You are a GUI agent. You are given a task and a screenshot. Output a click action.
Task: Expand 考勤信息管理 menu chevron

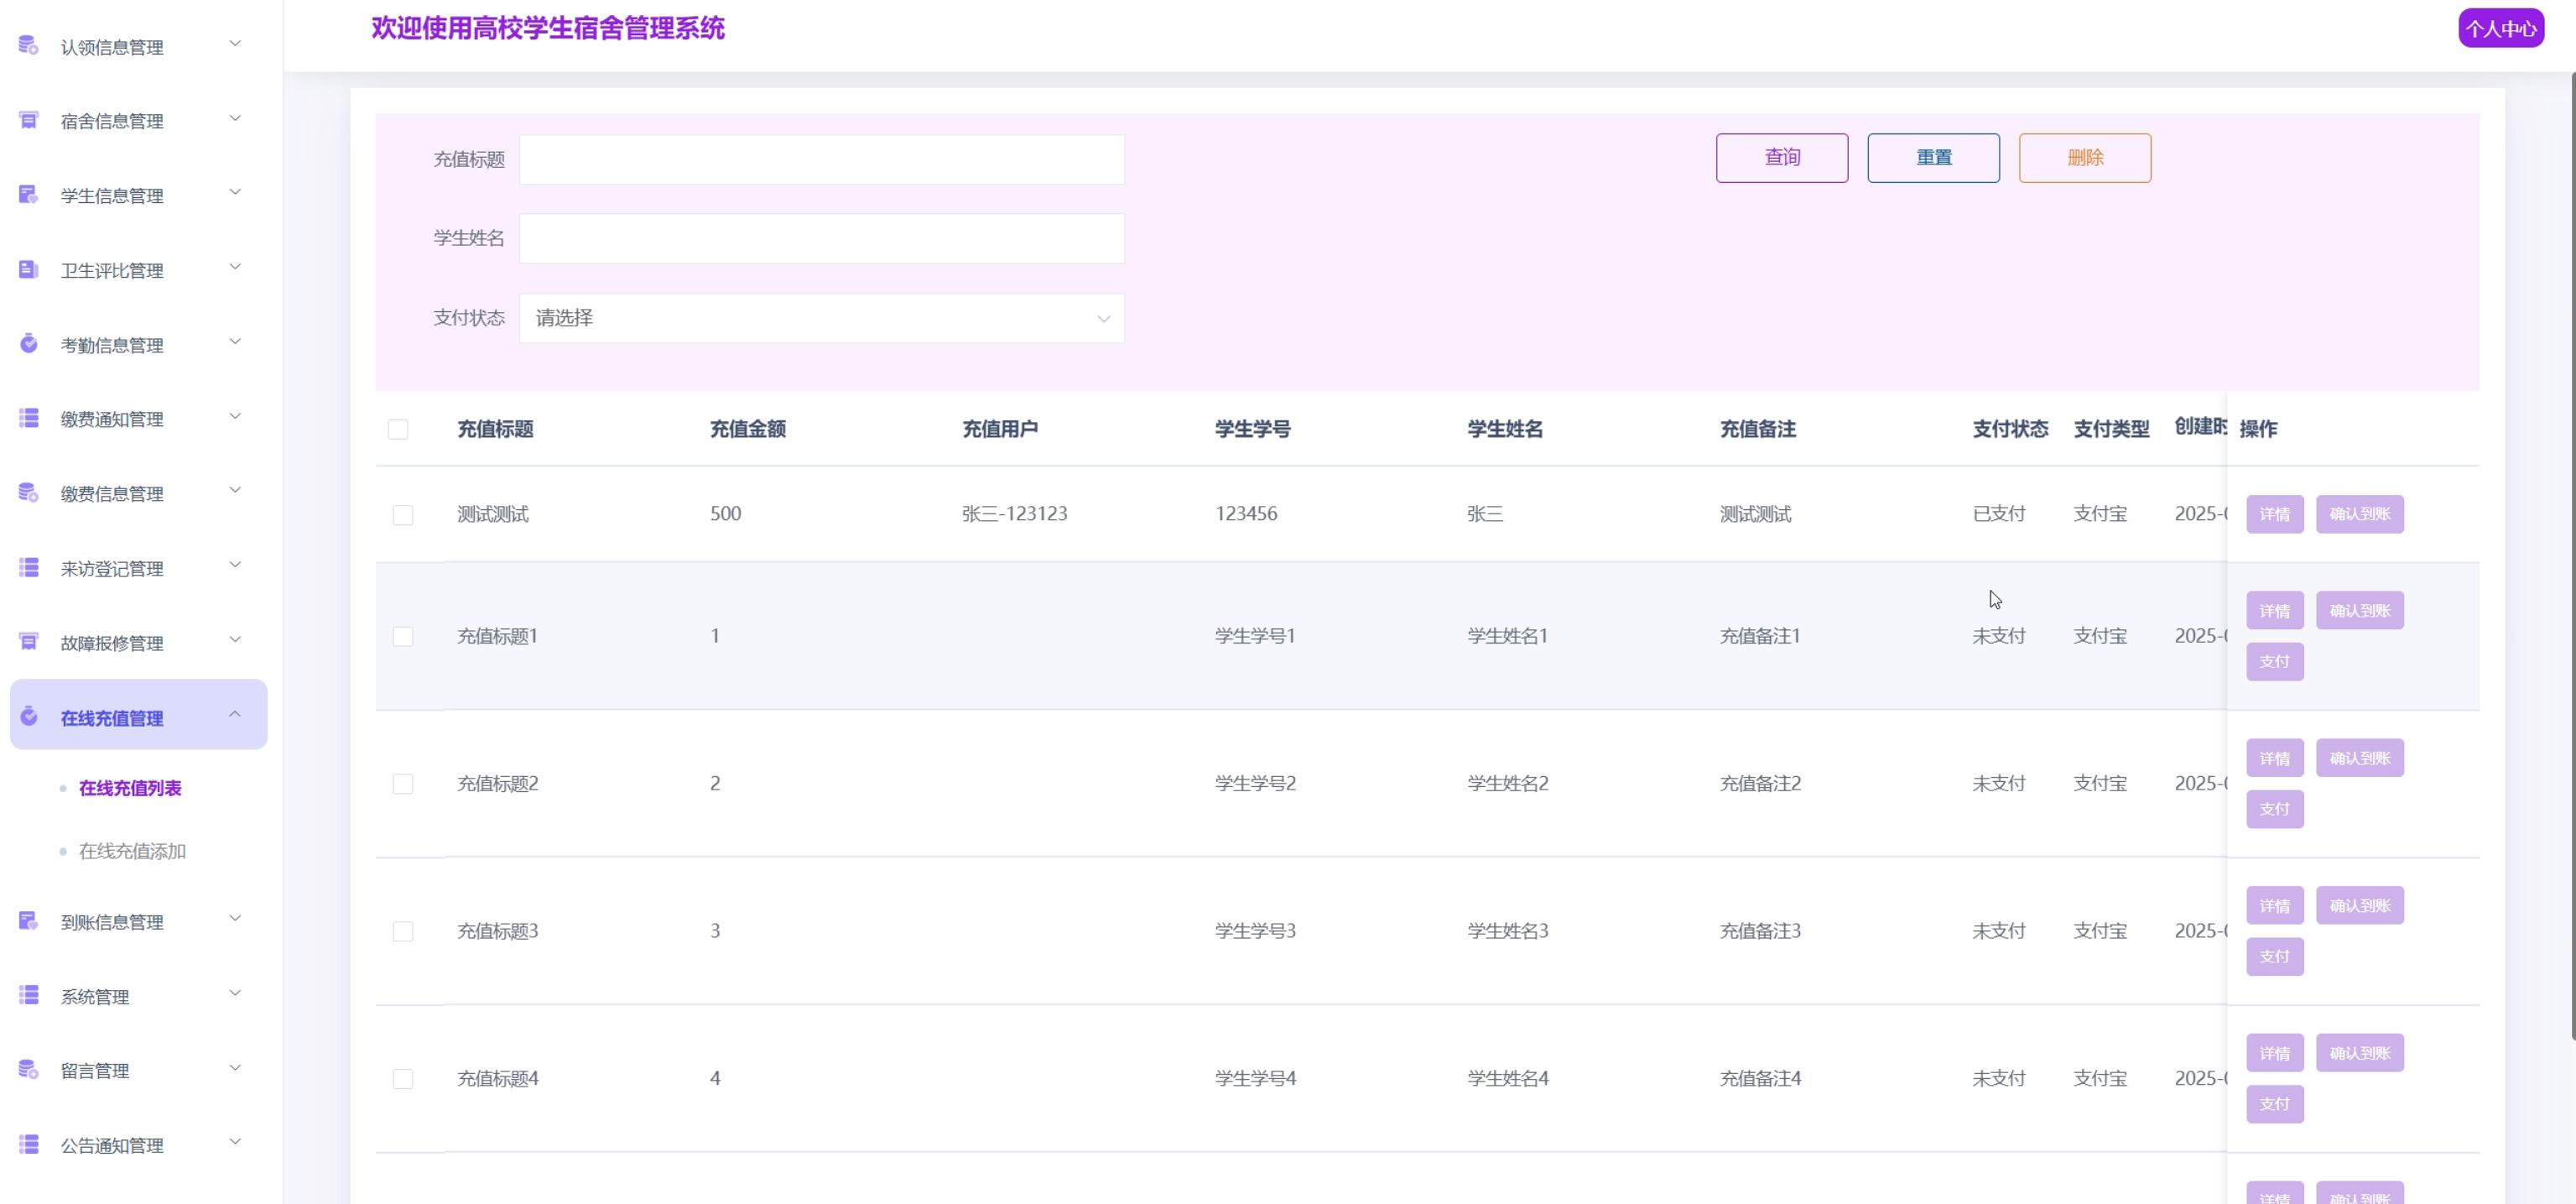(235, 342)
